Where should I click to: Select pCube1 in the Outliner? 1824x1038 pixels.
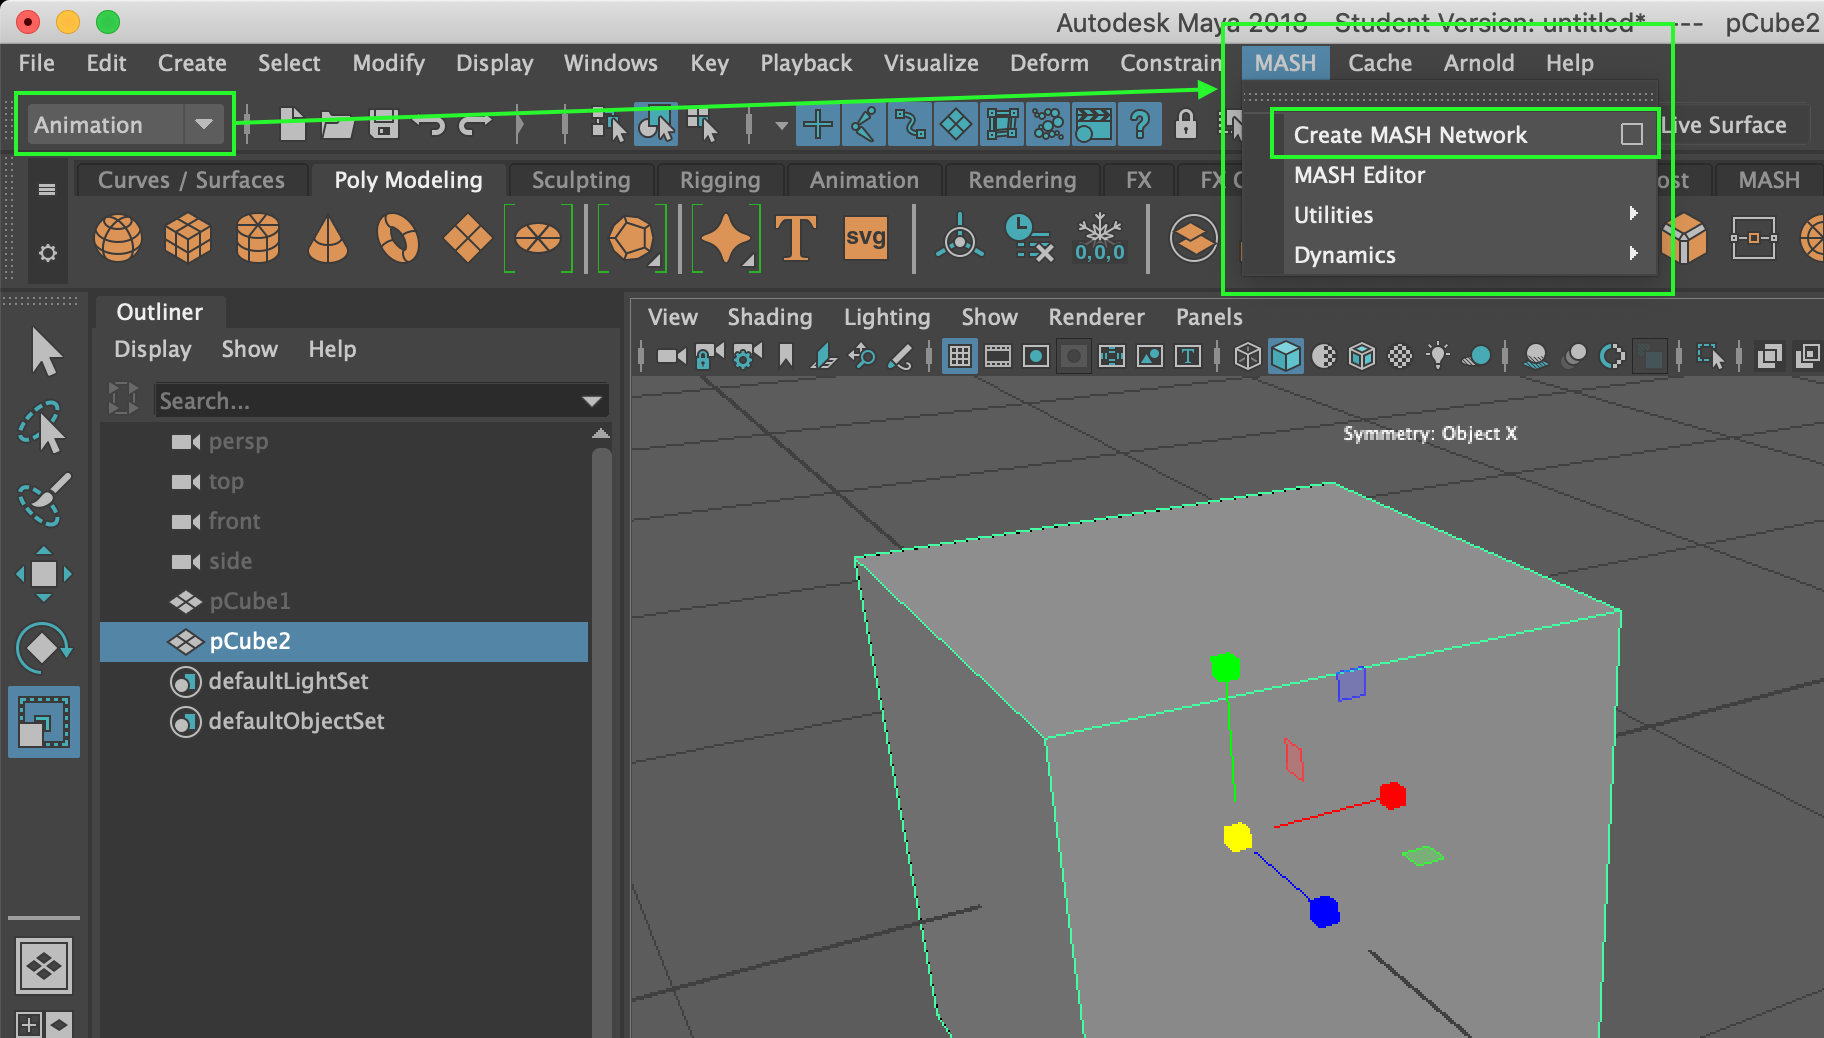pos(249,601)
